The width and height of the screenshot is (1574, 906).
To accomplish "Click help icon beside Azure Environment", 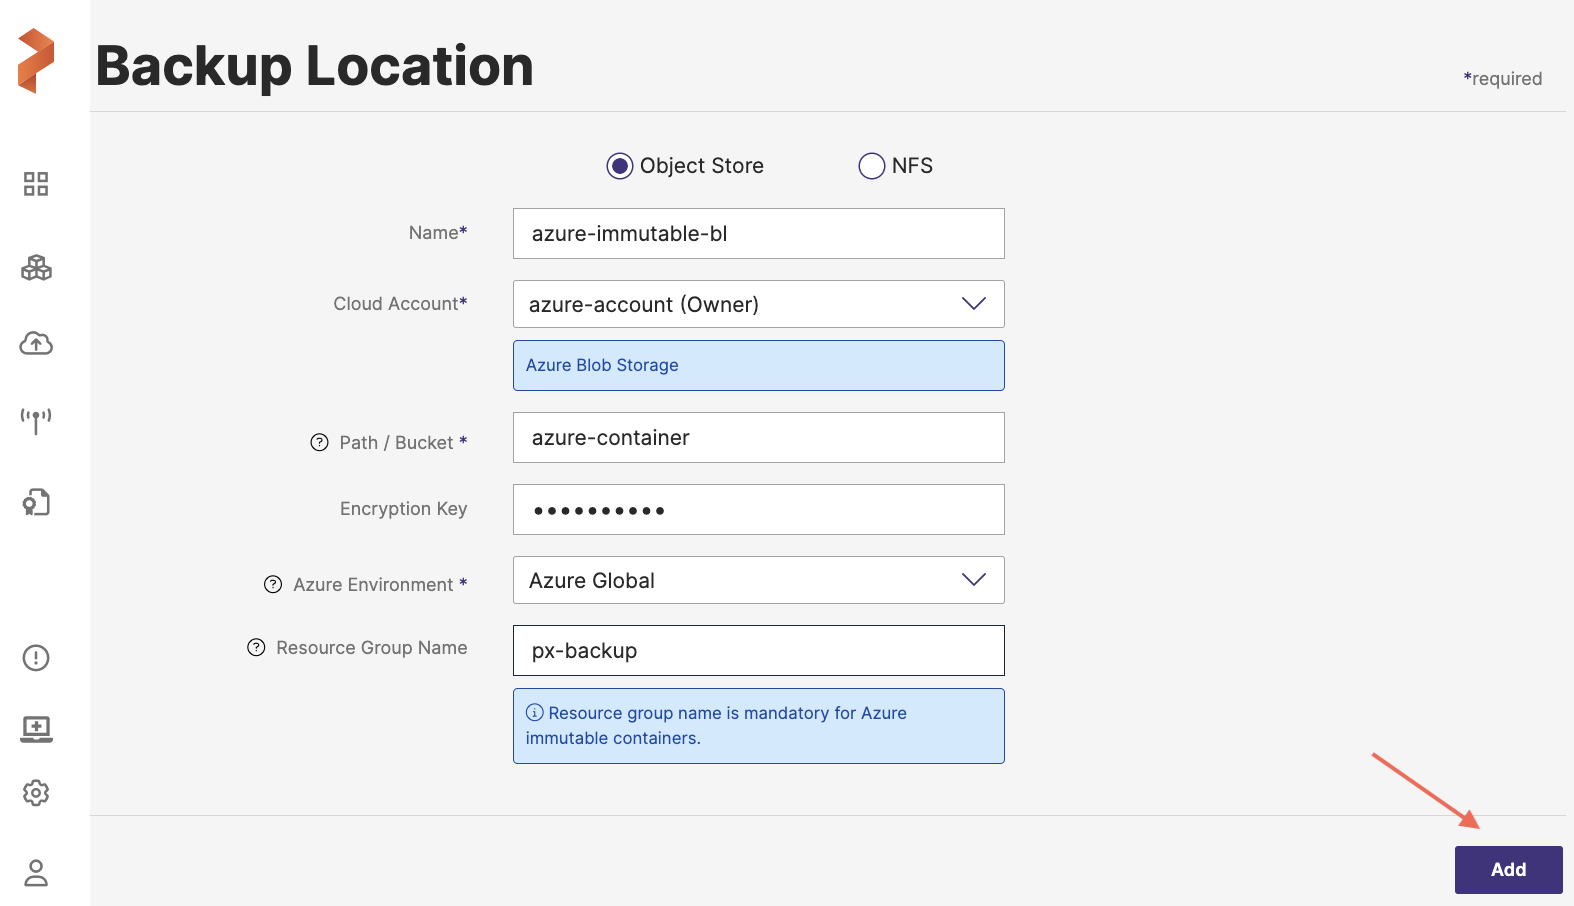I will pyautogui.click(x=273, y=585).
